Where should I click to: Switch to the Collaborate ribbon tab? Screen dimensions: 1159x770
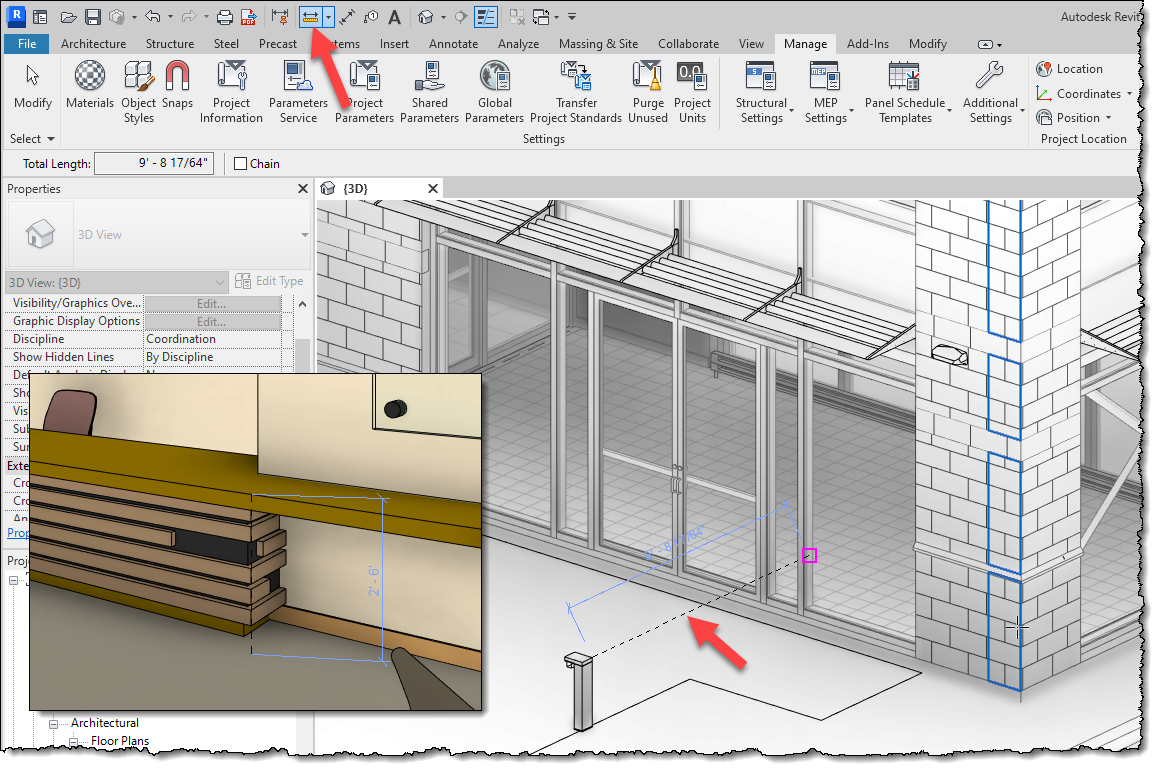click(688, 44)
